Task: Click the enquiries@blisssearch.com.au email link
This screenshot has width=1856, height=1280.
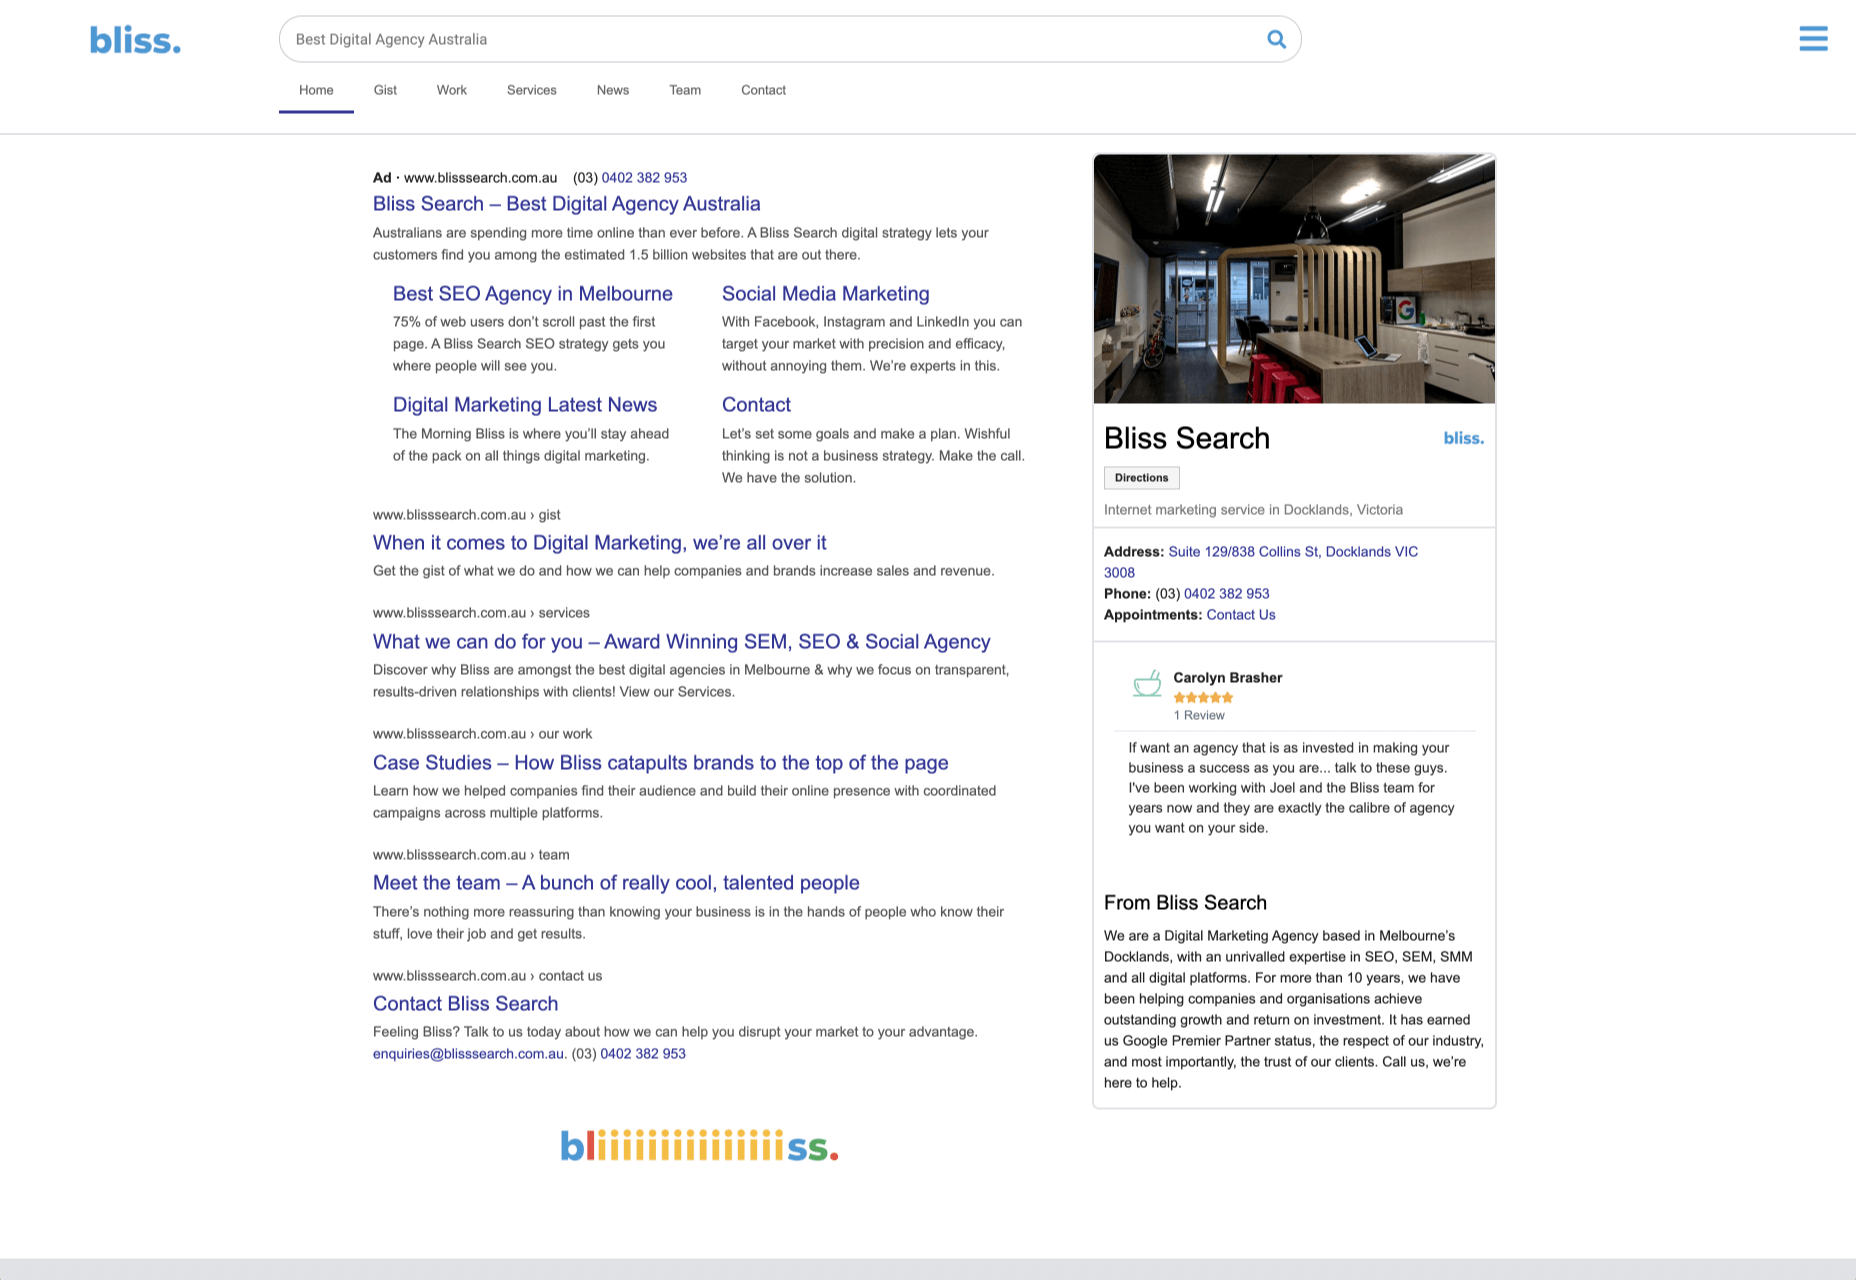Action: (469, 1054)
